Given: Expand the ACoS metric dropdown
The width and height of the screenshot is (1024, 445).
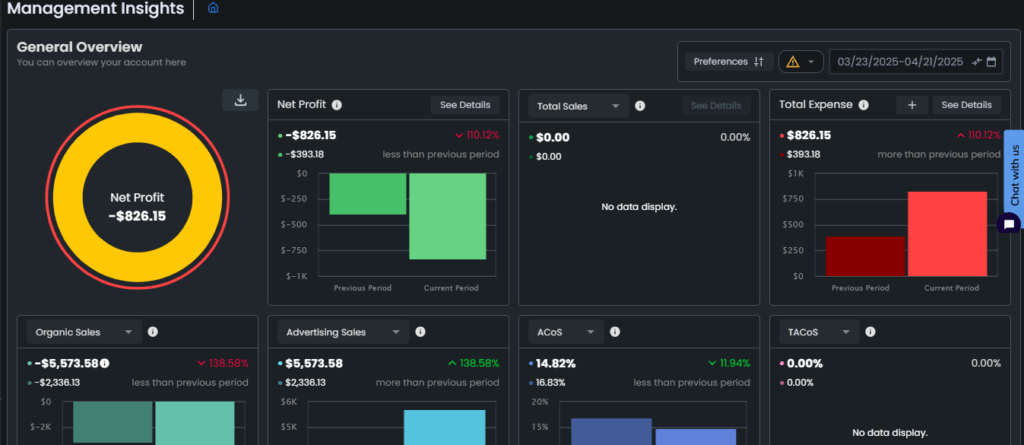Looking at the screenshot, I should (566, 332).
